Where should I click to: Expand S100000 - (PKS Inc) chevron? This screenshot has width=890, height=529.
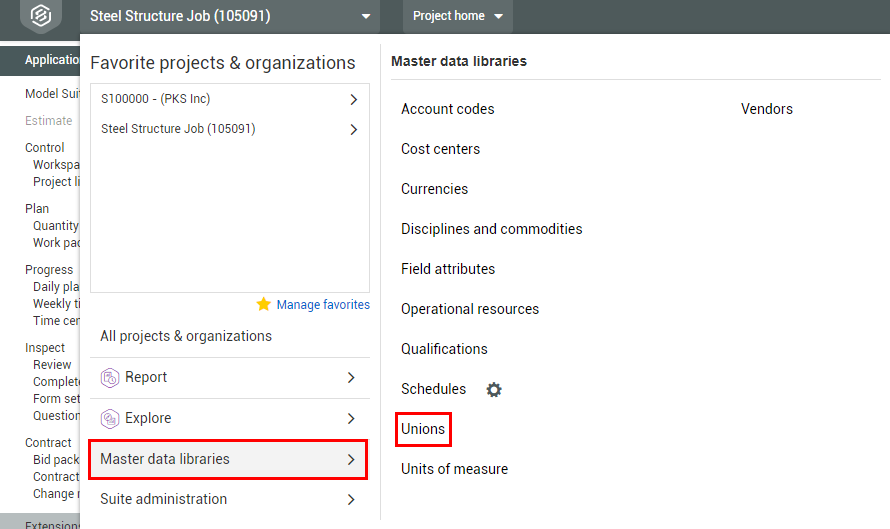tap(353, 99)
